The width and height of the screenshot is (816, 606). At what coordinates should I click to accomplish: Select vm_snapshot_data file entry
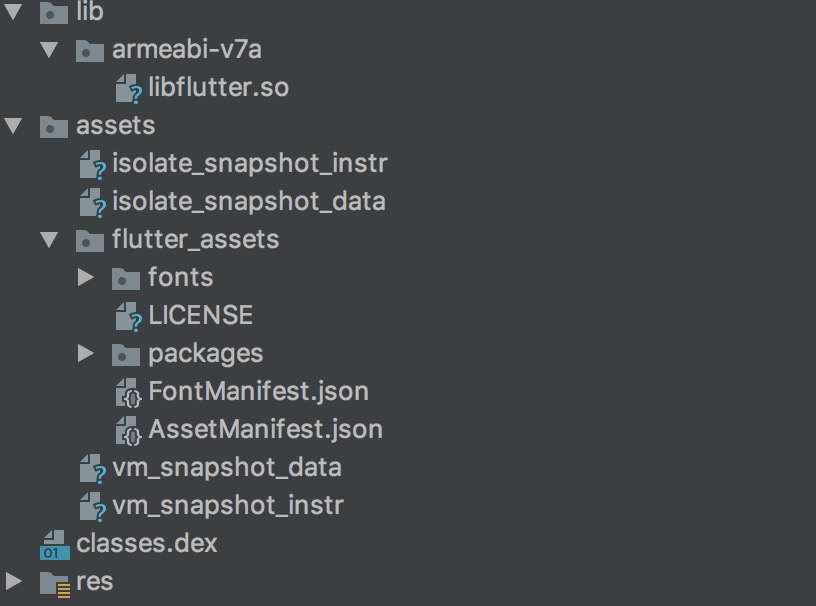pos(227,467)
